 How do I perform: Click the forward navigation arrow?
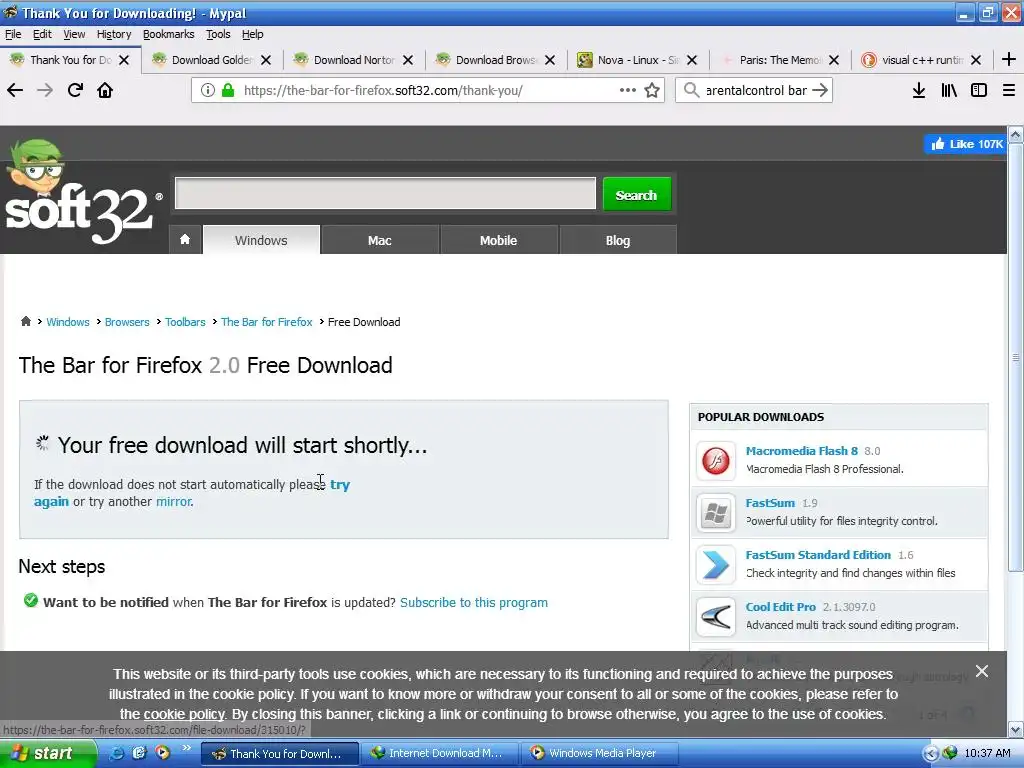tap(45, 90)
